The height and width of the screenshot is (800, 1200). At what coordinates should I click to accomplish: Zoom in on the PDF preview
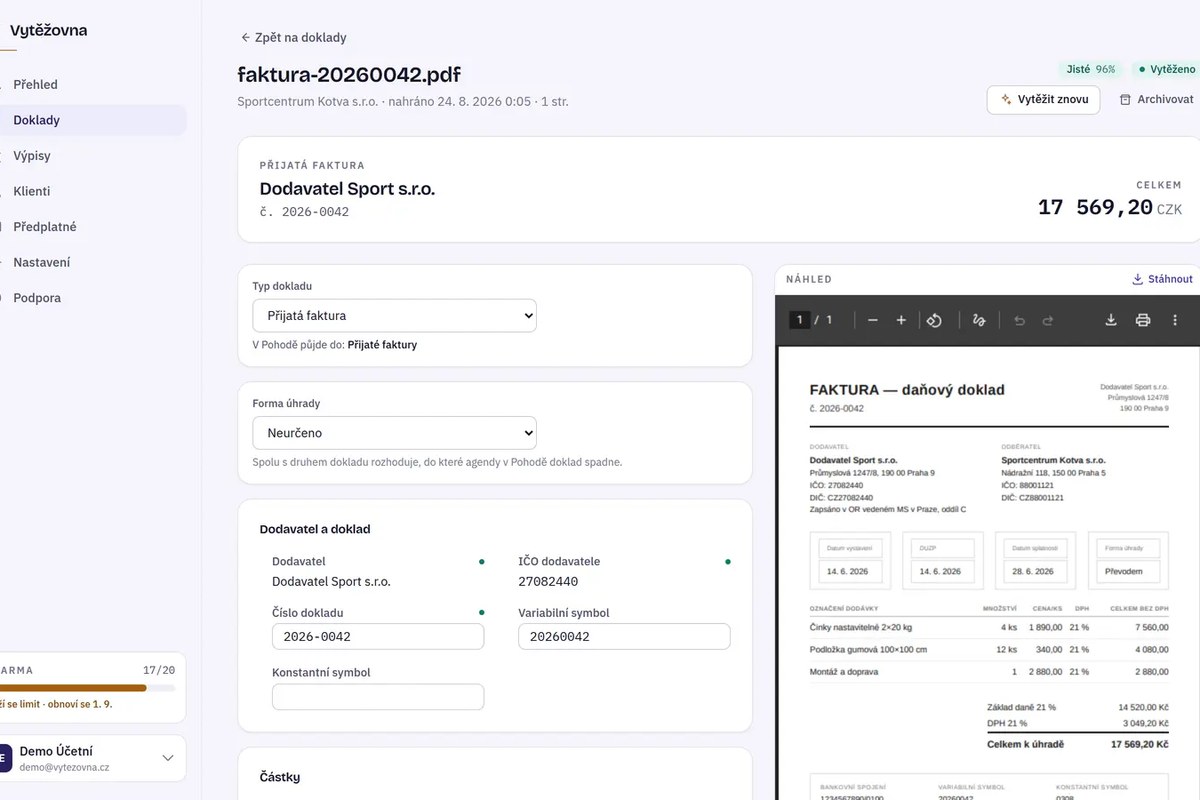(x=901, y=320)
